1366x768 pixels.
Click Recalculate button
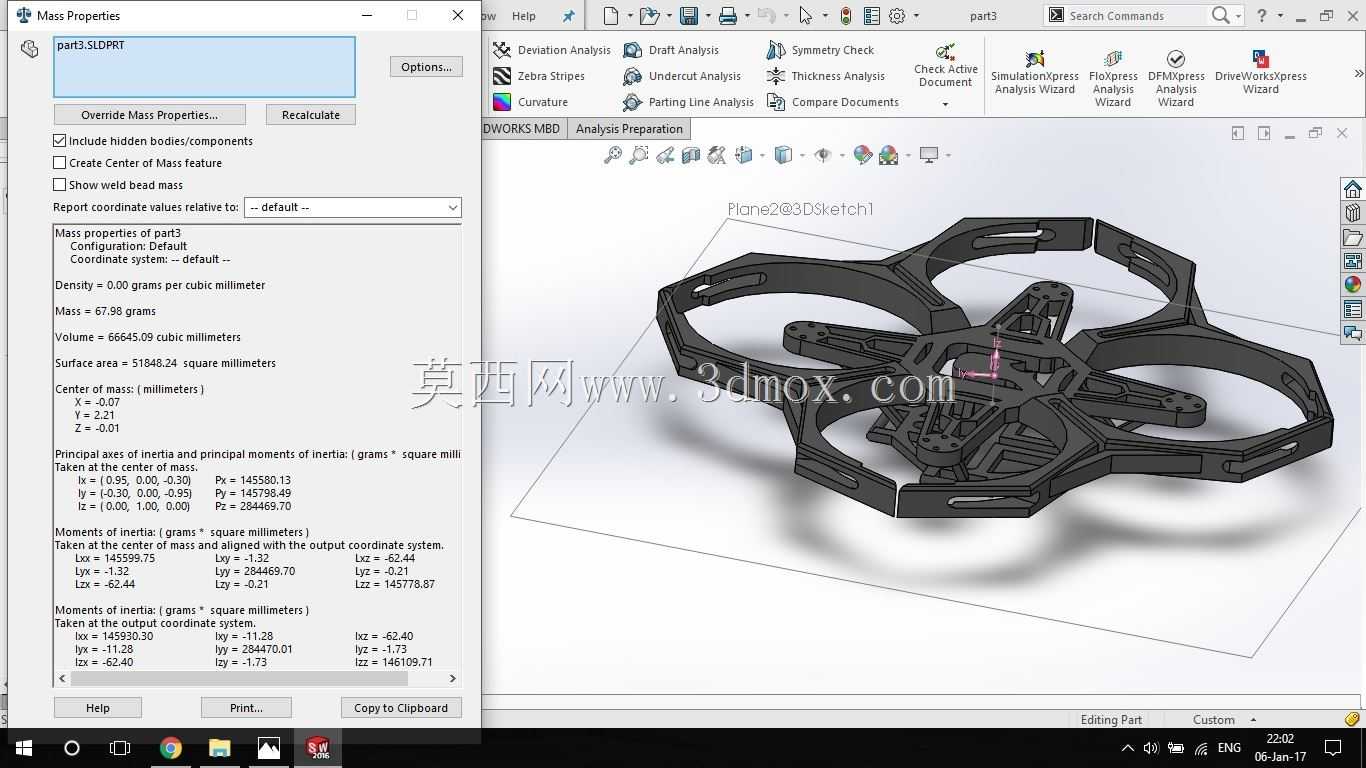(311, 115)
